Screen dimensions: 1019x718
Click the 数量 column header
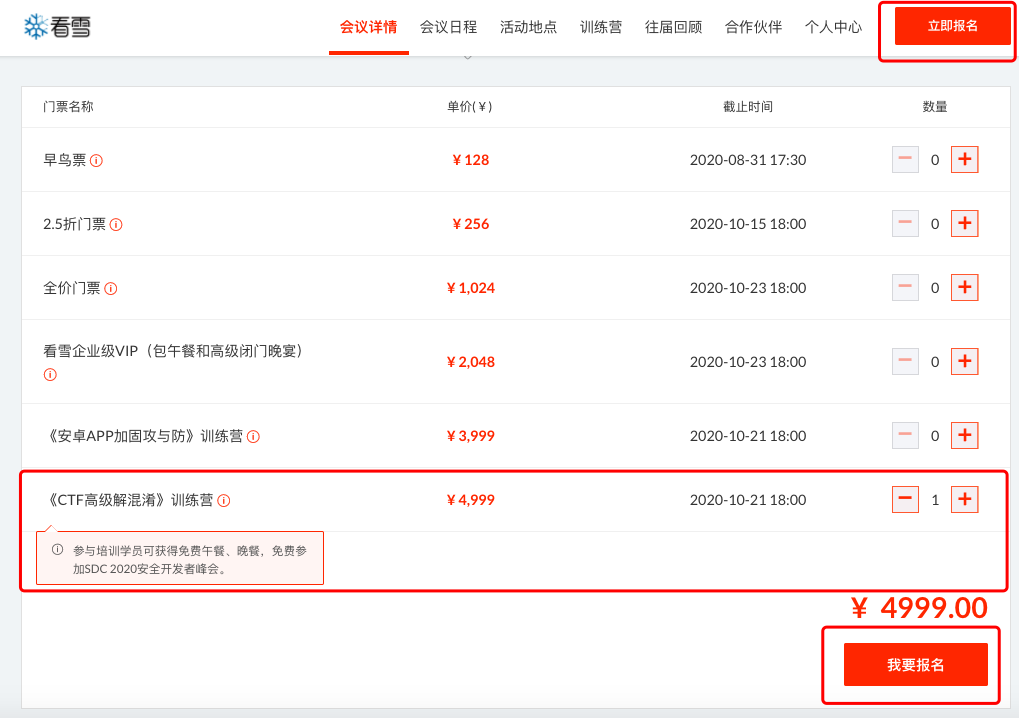(935, 107)
